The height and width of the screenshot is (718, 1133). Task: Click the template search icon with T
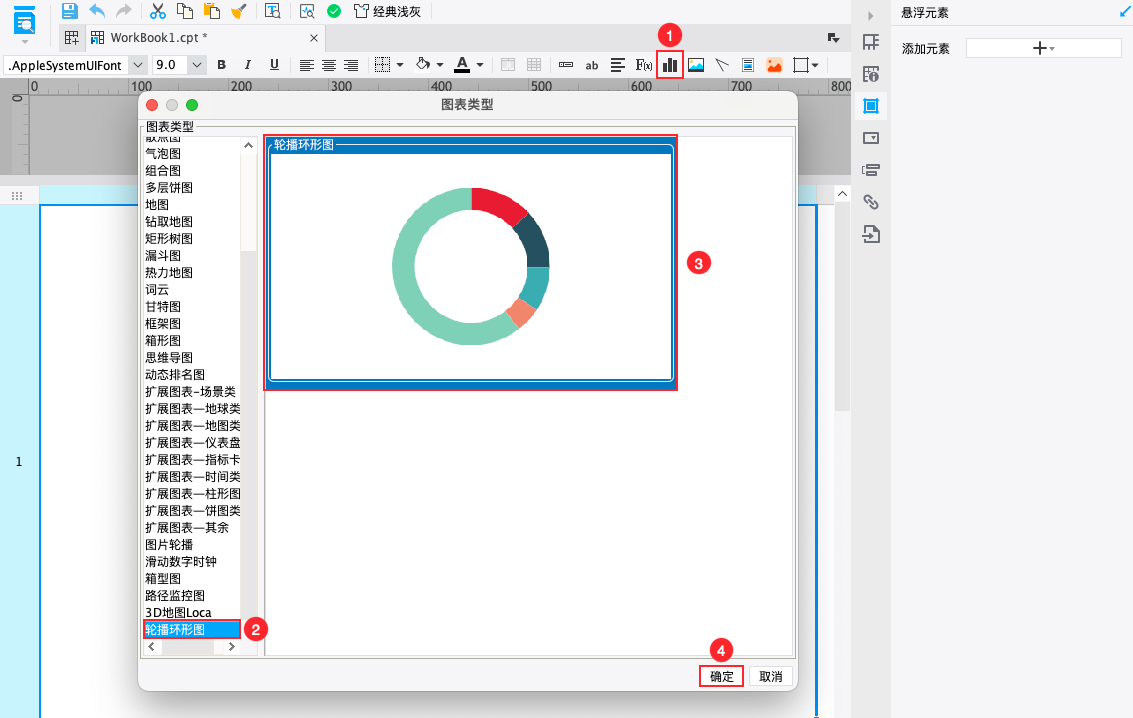point(272,11)
